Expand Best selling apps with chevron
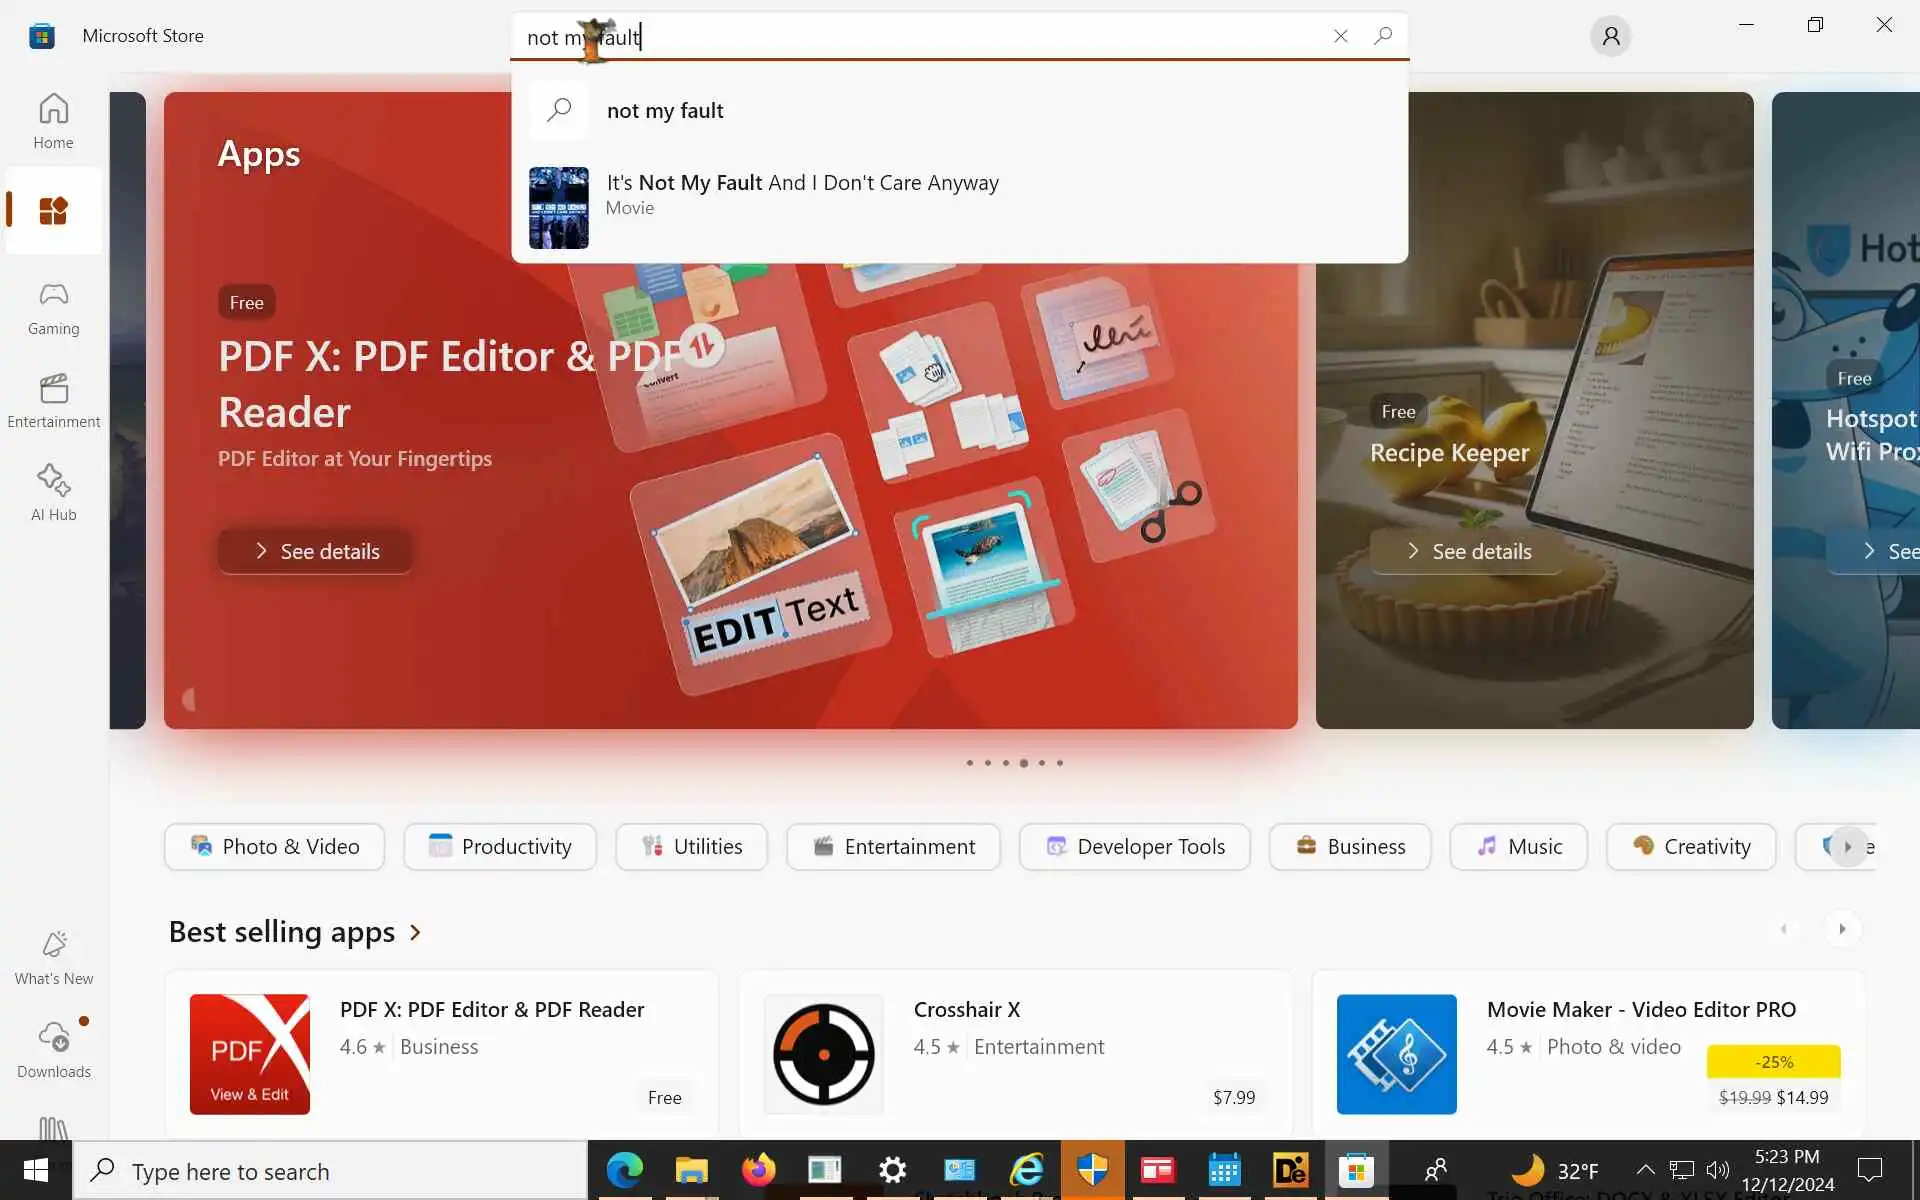Image resolution: width=1920 pixels, height=1200 pixels. click(x=415, y=933)
